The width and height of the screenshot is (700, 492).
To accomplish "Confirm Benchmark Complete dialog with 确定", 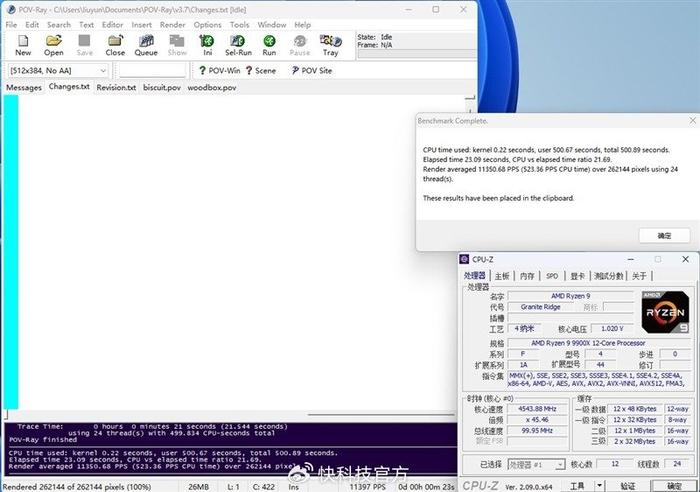I will coord(664,235).
